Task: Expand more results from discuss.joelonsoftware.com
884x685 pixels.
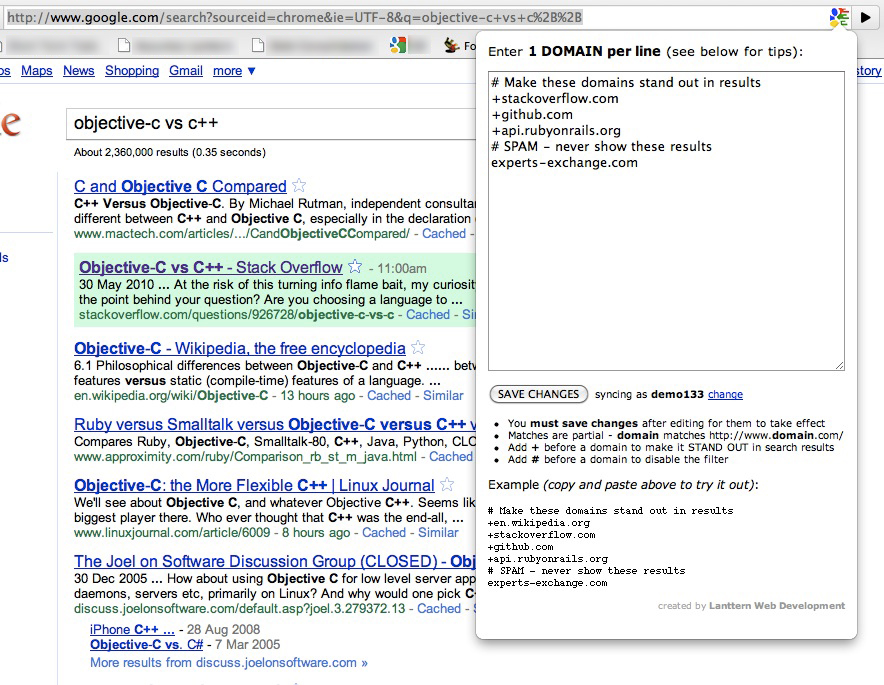Action: 227,662
